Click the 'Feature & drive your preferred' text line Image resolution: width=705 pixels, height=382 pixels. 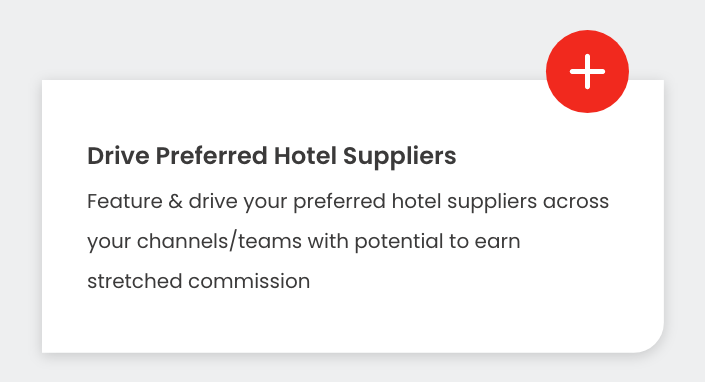[x=348, y=201]
